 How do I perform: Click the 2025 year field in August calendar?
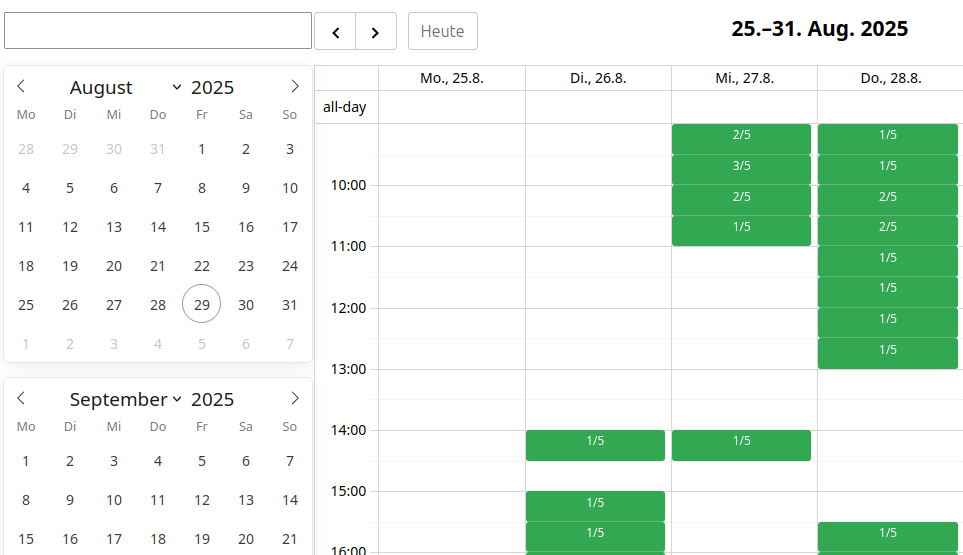click(212, 88)
